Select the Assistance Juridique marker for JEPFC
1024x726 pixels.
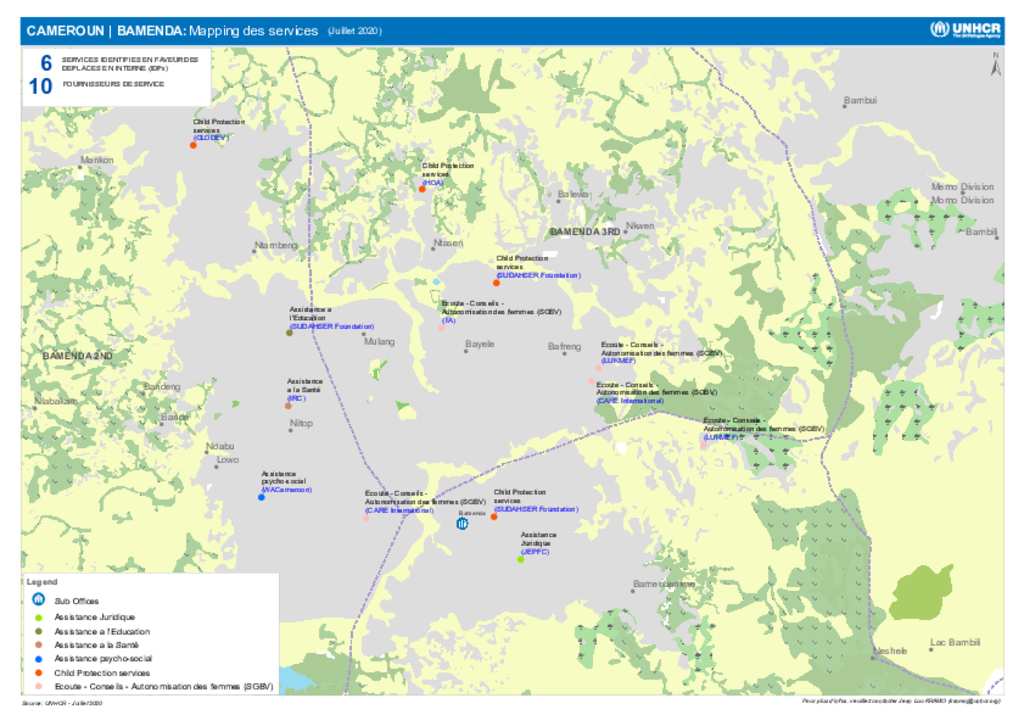(x=521, y=559)
